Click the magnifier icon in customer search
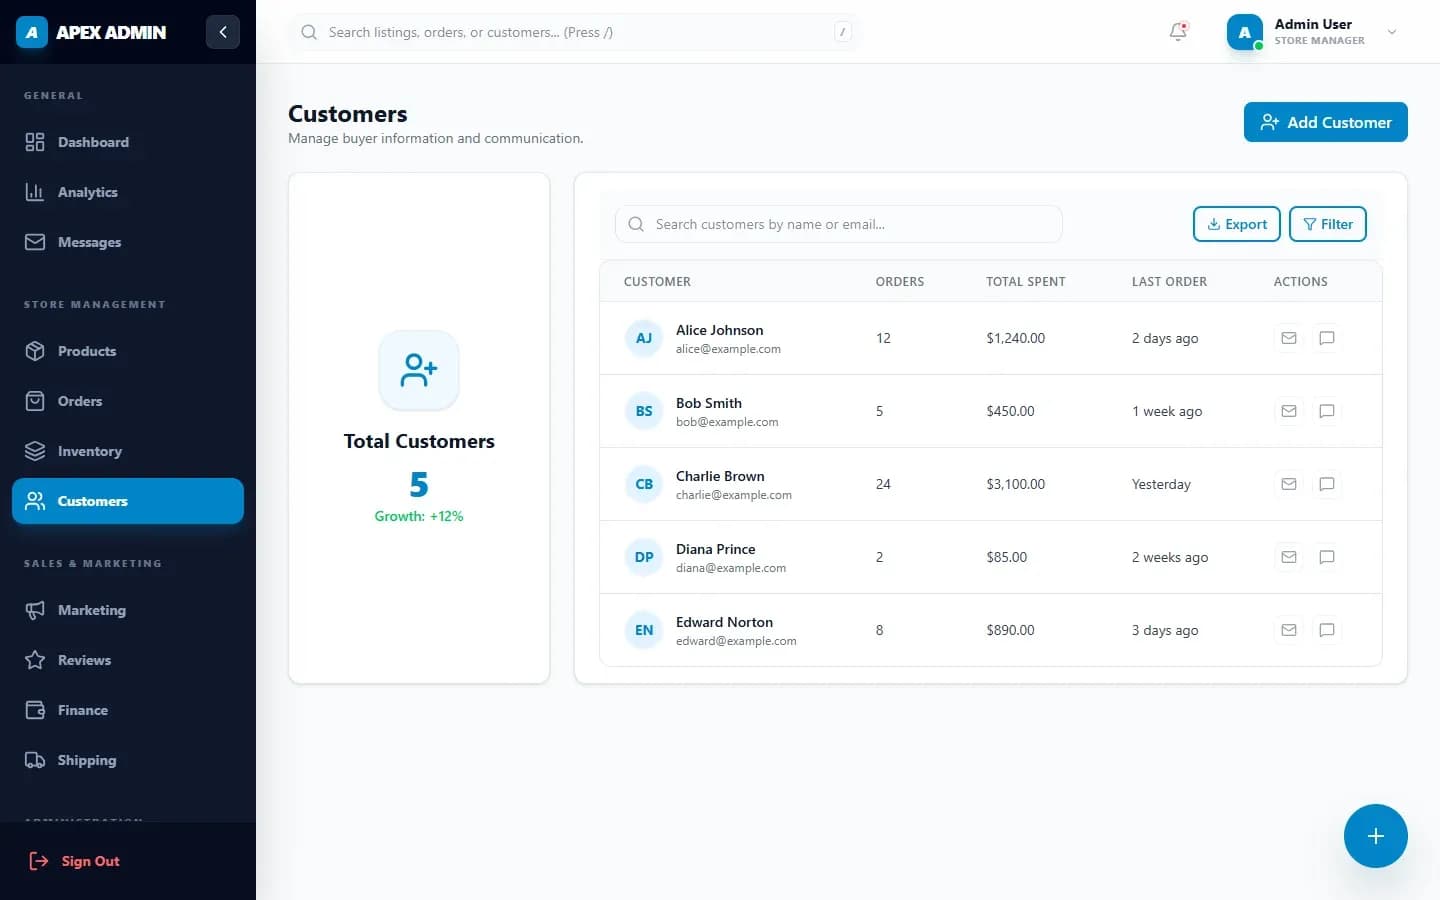The image size is (1440, 900). (636, 224)
